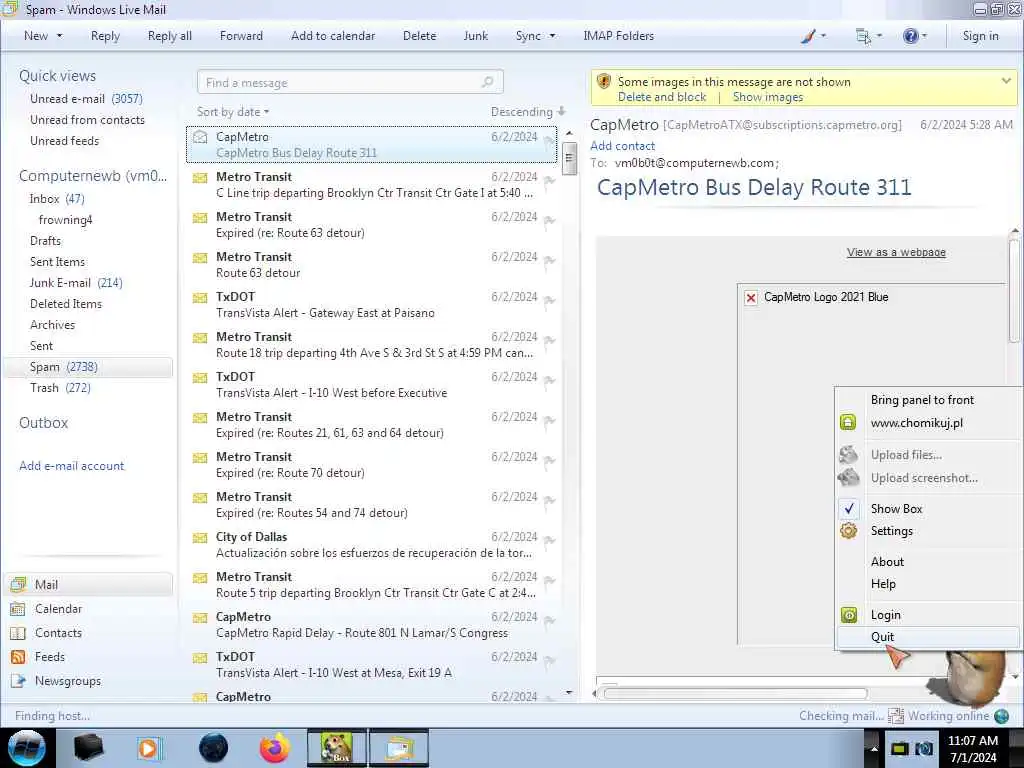Screen dimensions: 1024x768
Task: Open the New message dropdown arrow
Action: [x=59, y=36]
